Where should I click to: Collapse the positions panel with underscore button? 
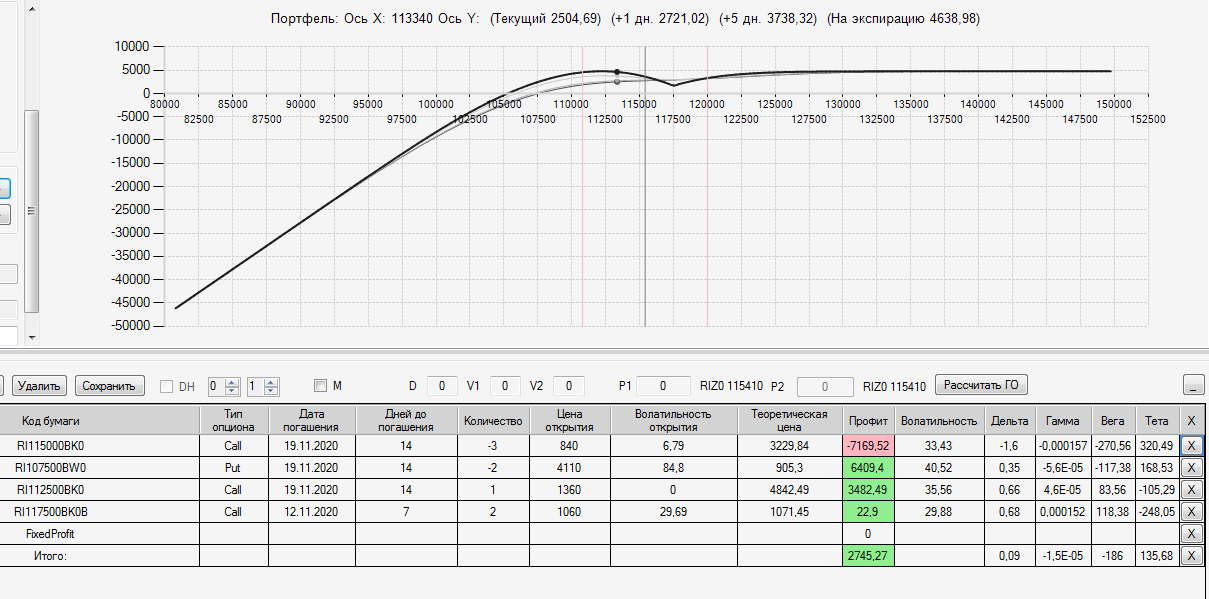click(1192, 386)
